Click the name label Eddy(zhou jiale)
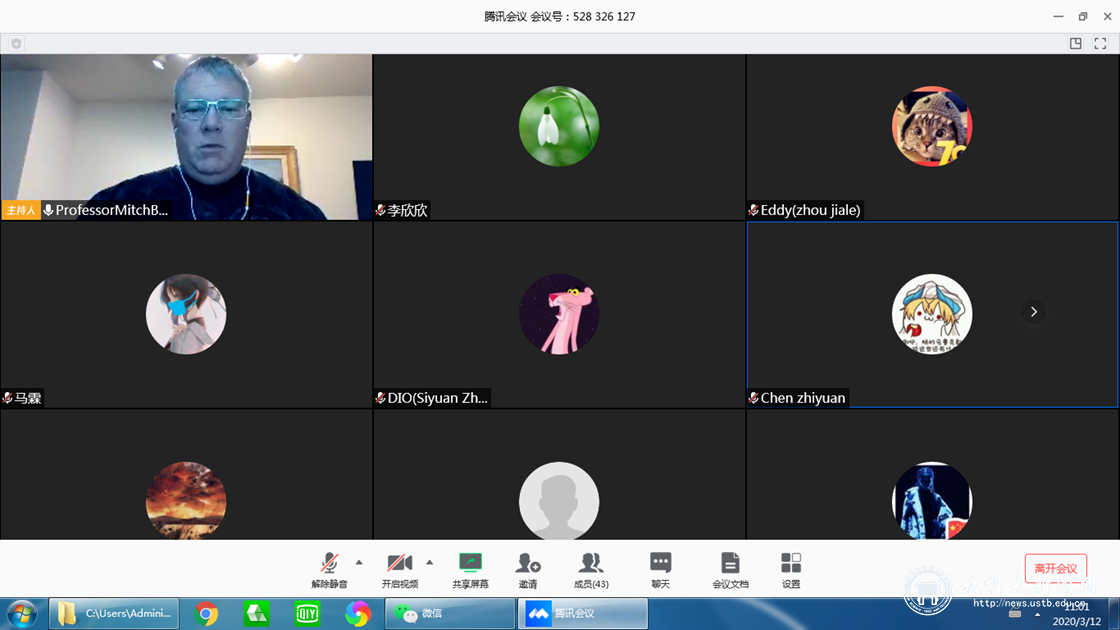Viewport: 1120px width, 630px height. [x=810, y=210]
